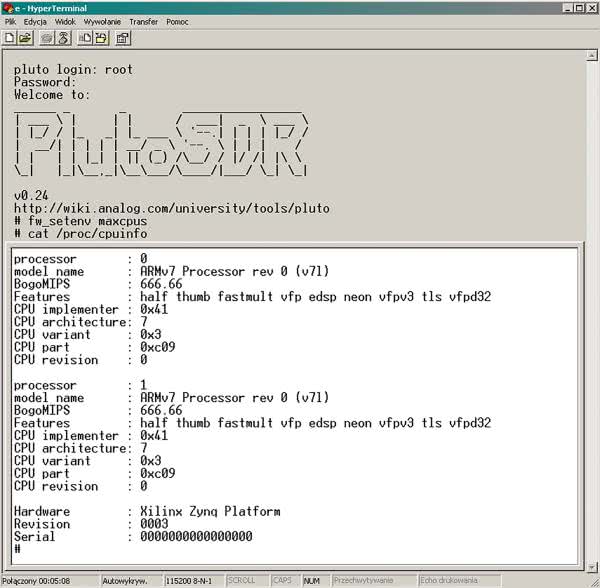Screen dimensions: 600x588
Task: Click the terminal prompt at the last line
Action: pyautogui.click(x=18, y=549)
